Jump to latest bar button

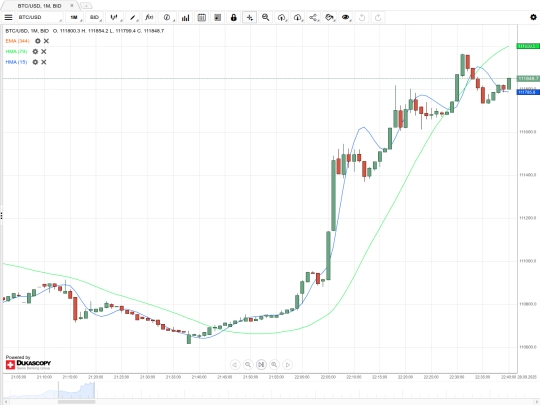pyautogui.click(x=261, y=364)
